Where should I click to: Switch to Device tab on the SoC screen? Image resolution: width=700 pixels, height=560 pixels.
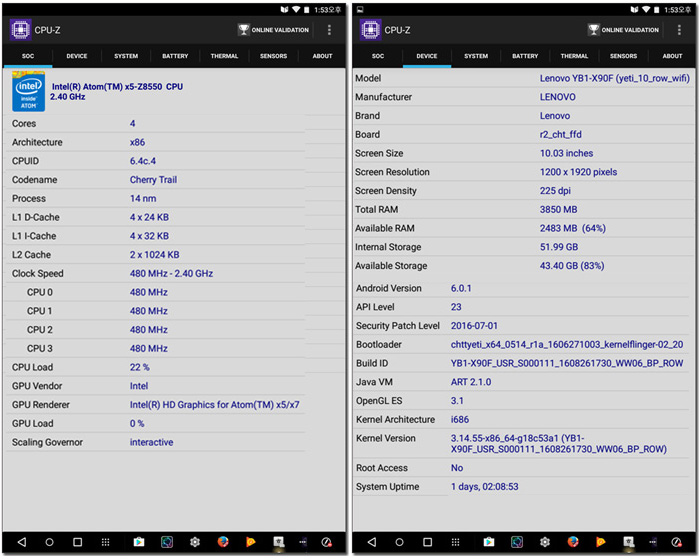(x=77, y=56)
